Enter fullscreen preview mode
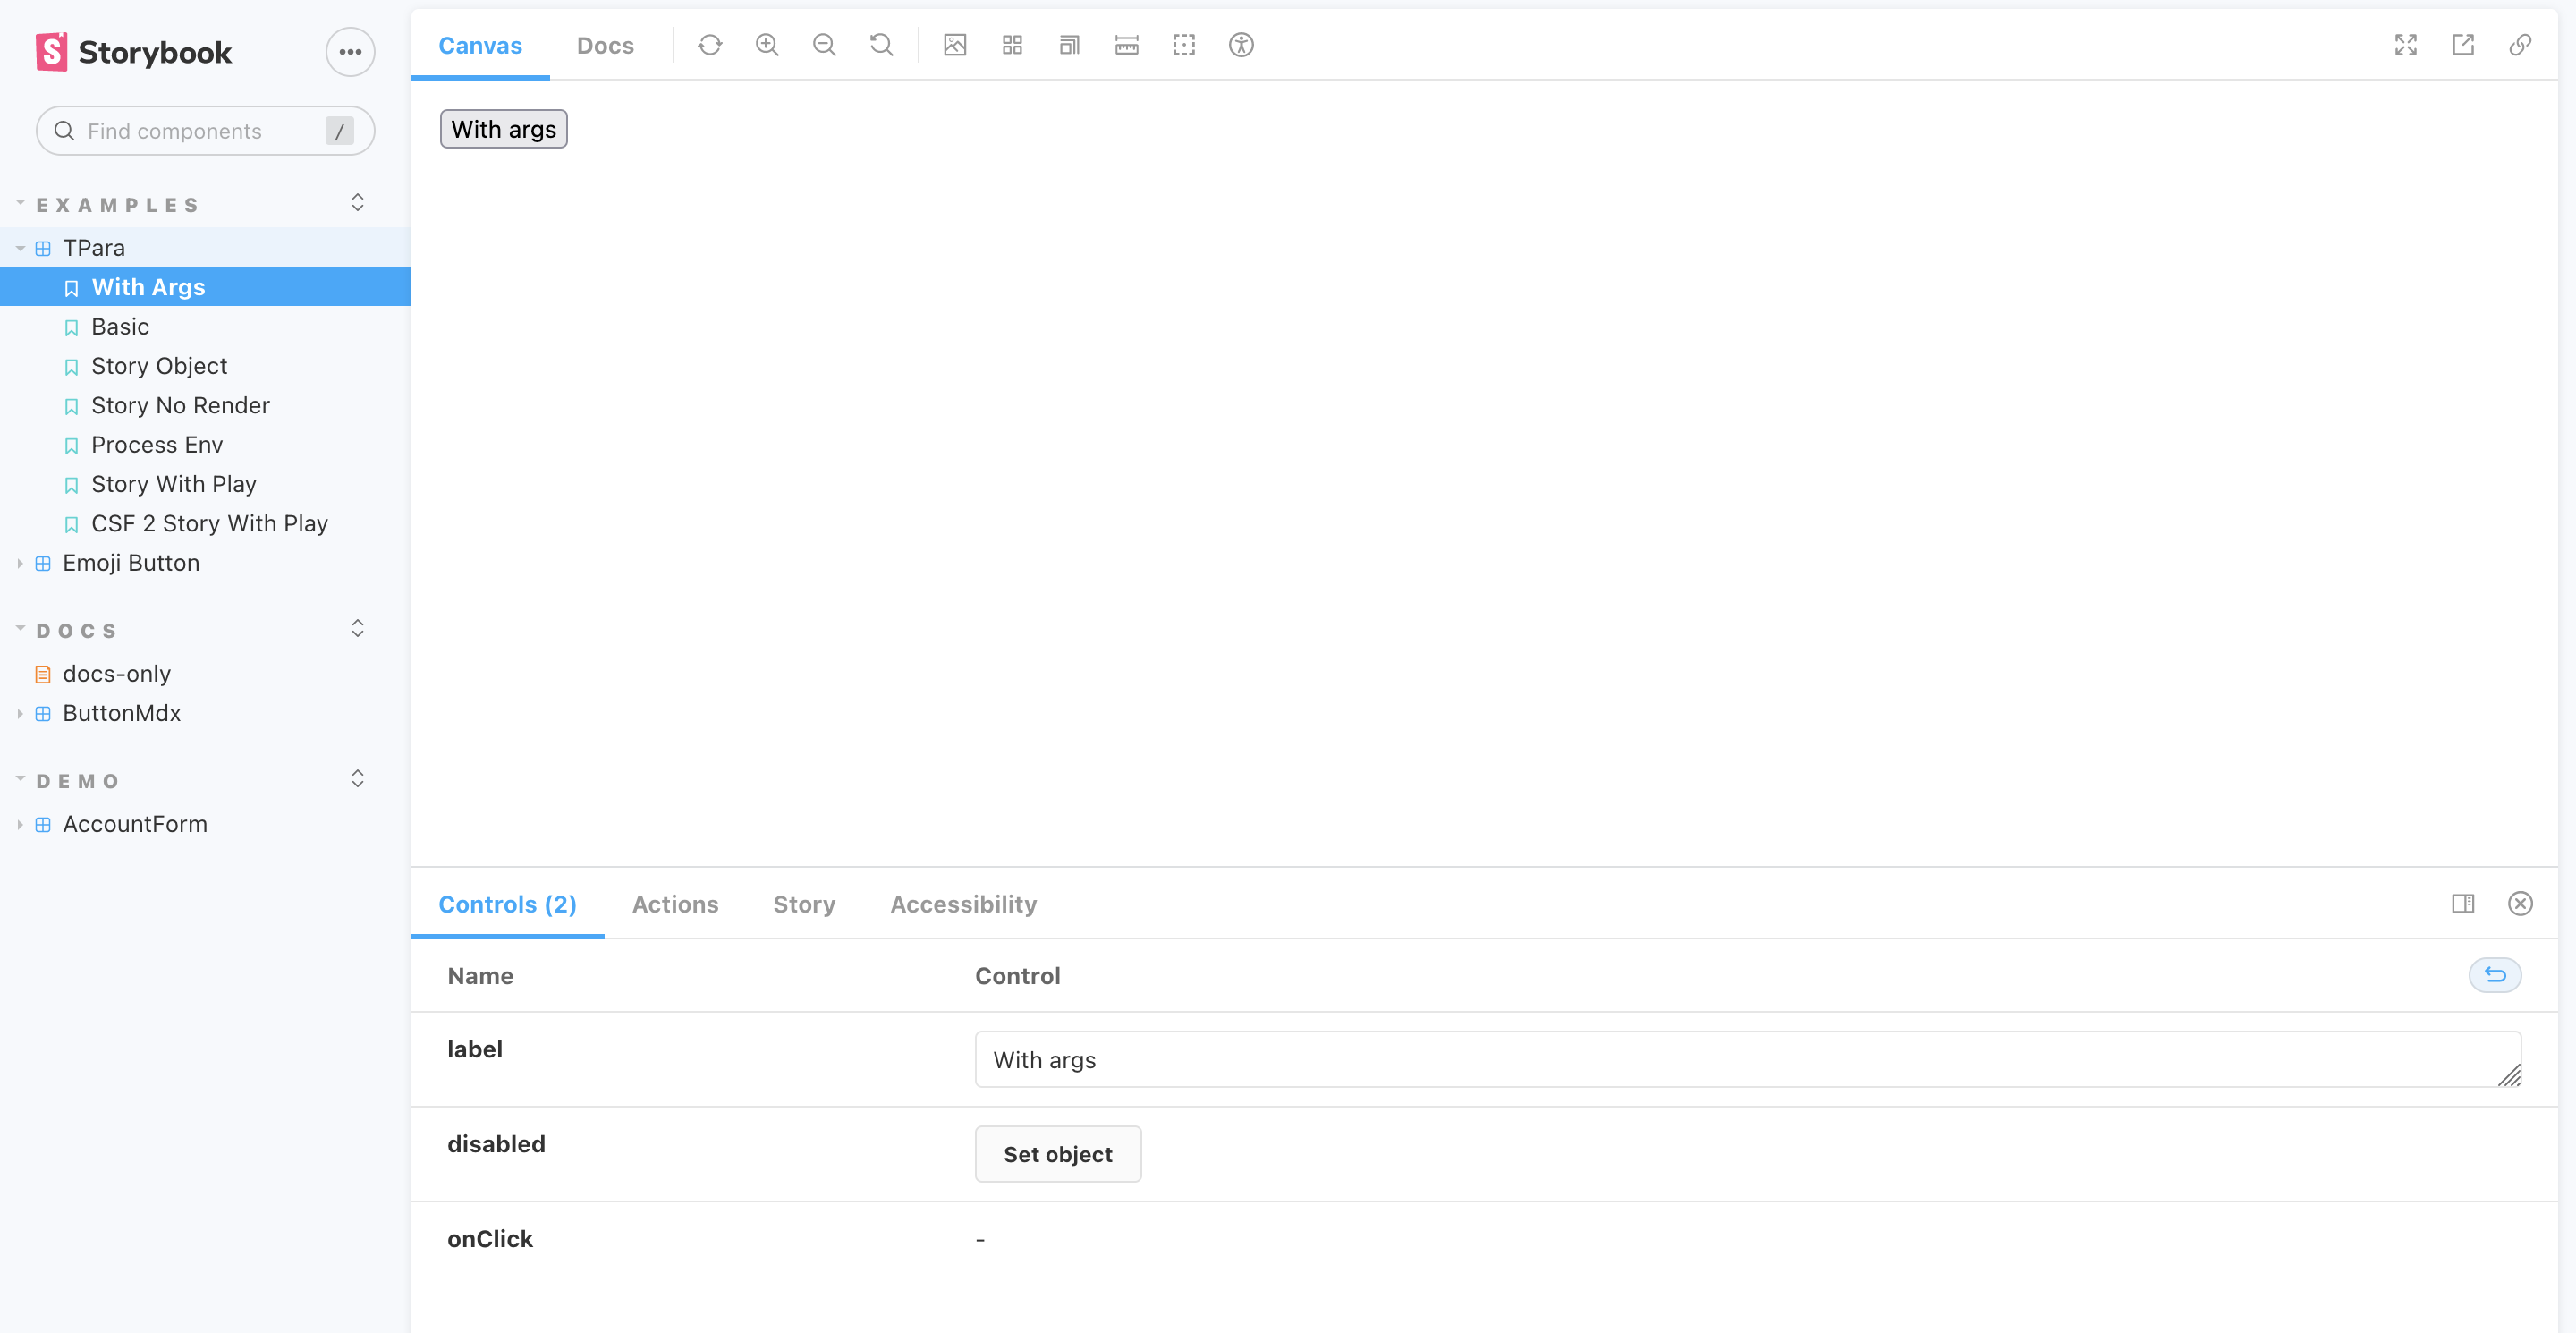This screenshot has width=2576, height=1333. click(x=2407, y=45)
